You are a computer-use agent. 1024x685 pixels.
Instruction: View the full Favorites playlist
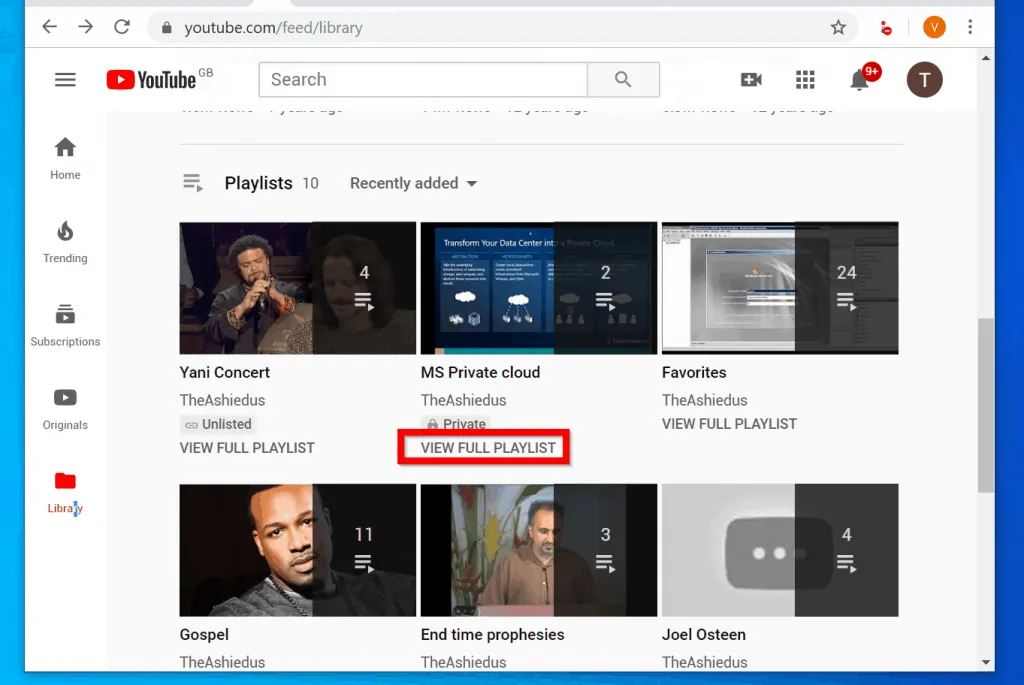(x=729, y=423)
